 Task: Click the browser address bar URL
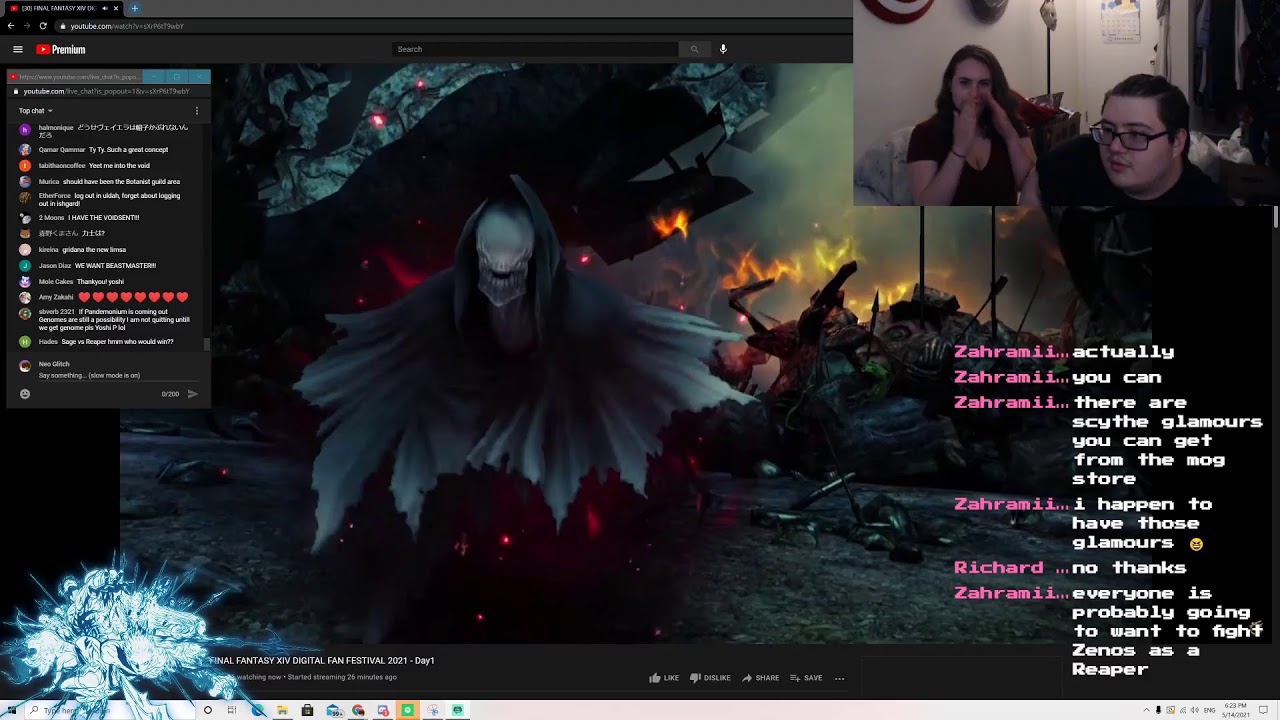(127, 26)
